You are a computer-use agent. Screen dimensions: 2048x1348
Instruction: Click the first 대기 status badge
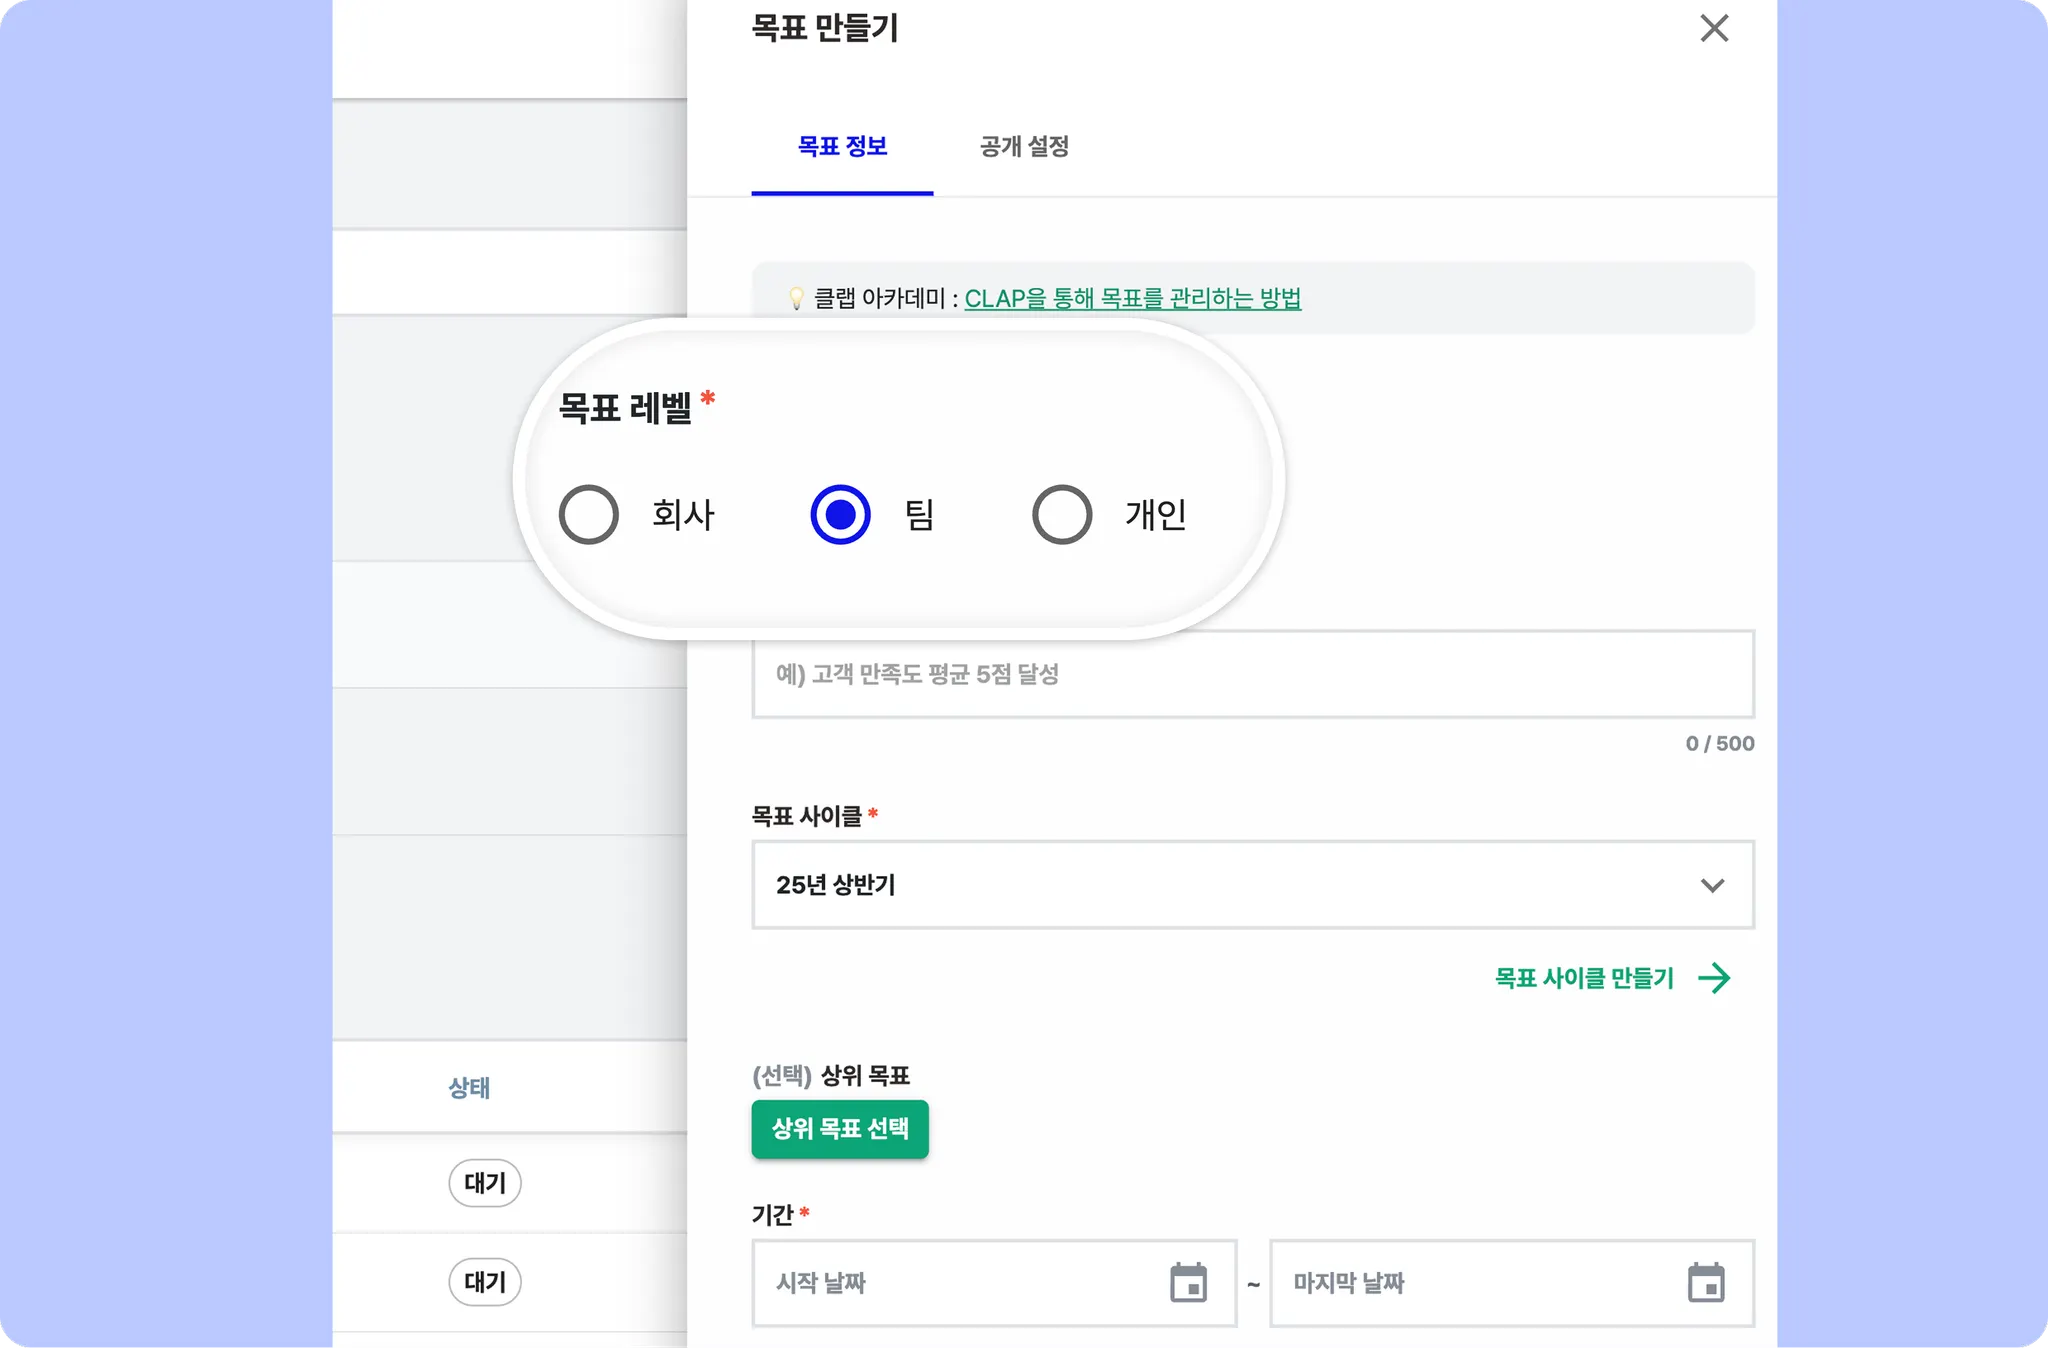[485, 1183]
